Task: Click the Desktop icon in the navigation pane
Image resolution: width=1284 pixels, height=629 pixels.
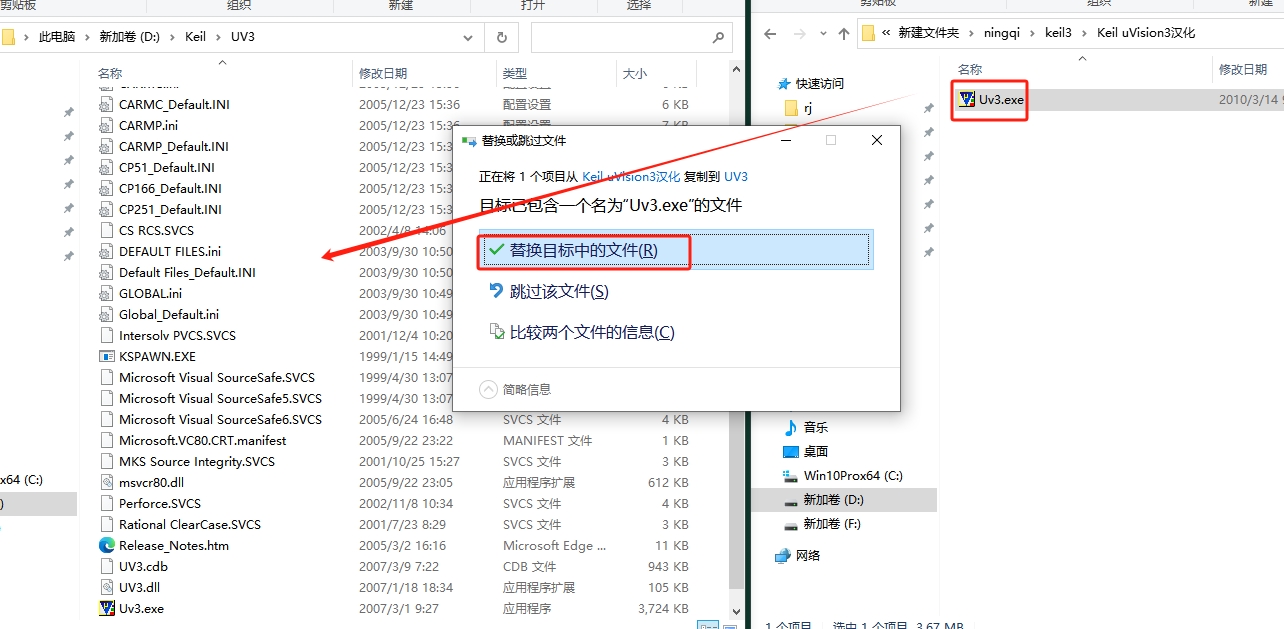Action: pos(791,451)
